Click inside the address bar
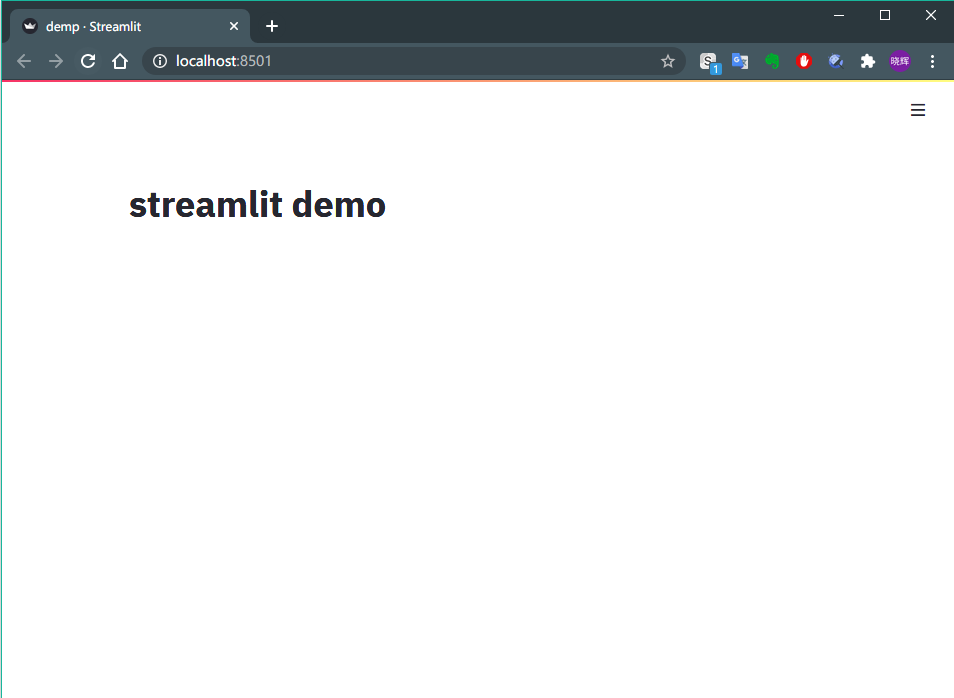 coord(400,61)
